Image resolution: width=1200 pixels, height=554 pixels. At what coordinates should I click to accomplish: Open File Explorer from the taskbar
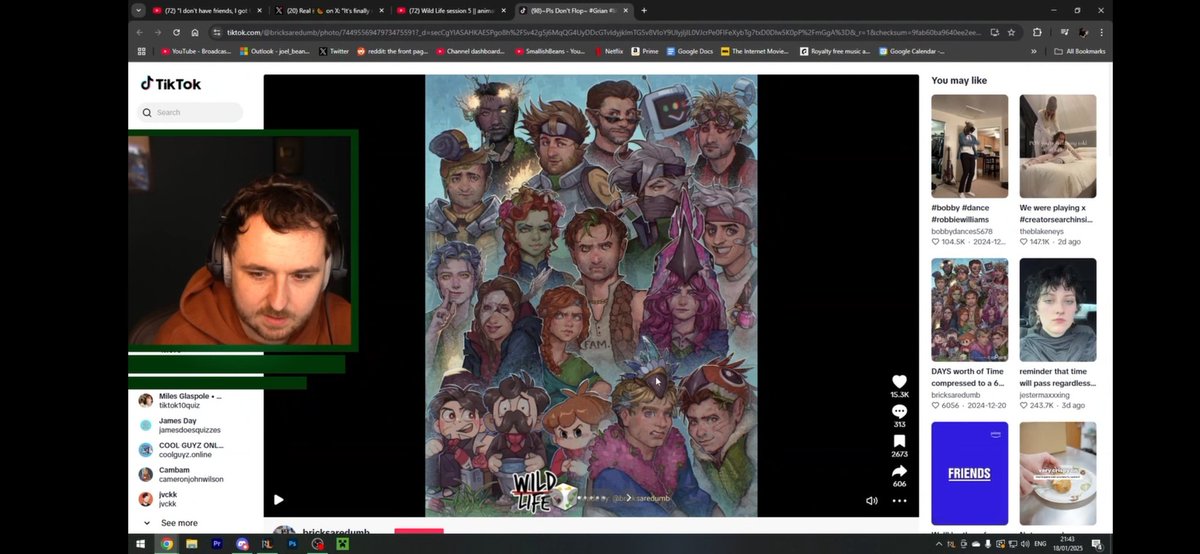192,544
